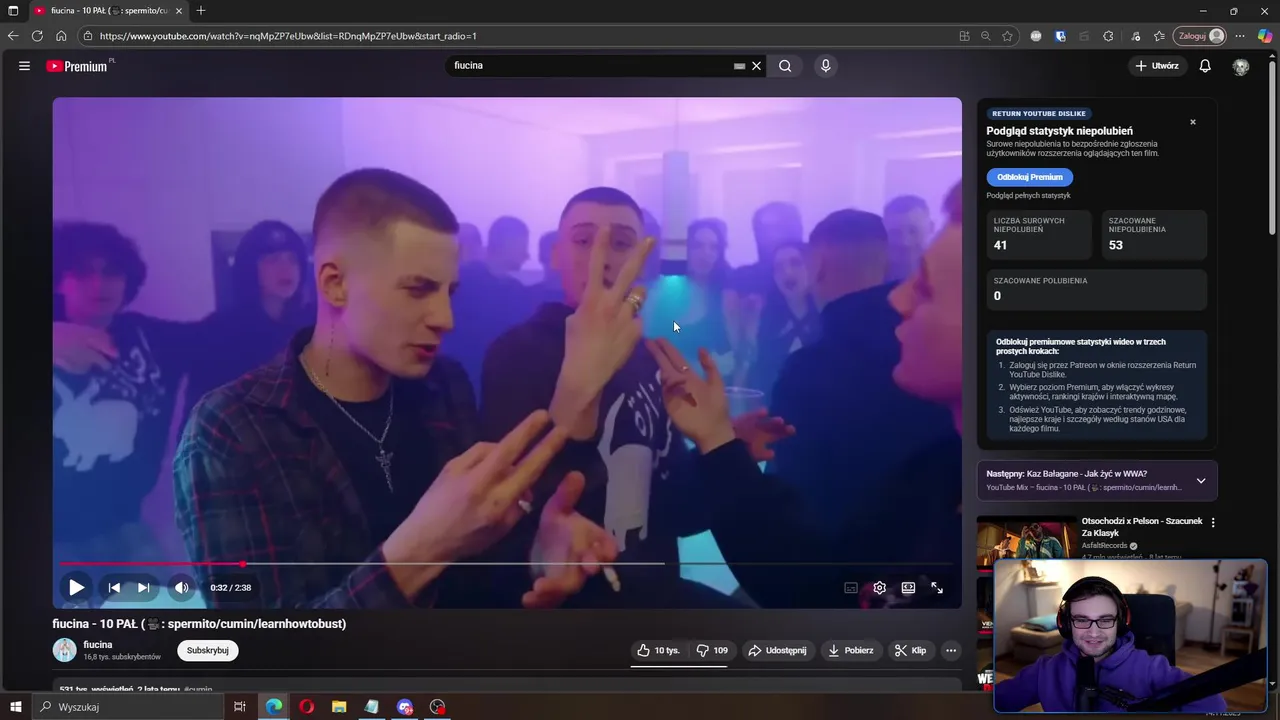Viewport: 1280px width, 720px height.
Task: Open the on-screen keyboard icon in search
Action: coord(739,66)
